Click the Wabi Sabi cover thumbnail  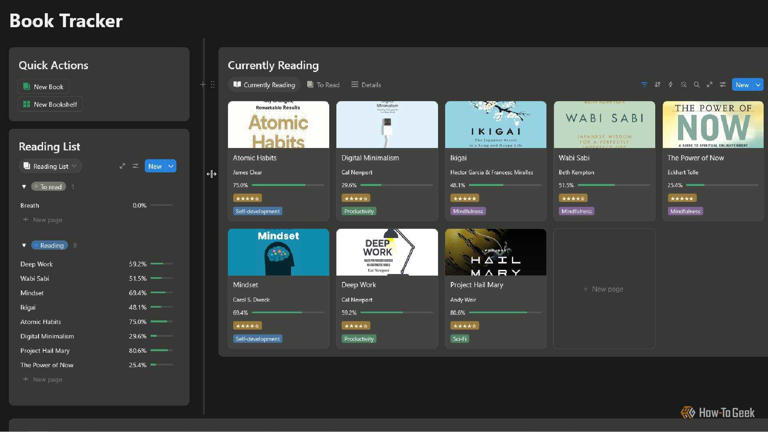pyautogui.click(x=604, y=124)
